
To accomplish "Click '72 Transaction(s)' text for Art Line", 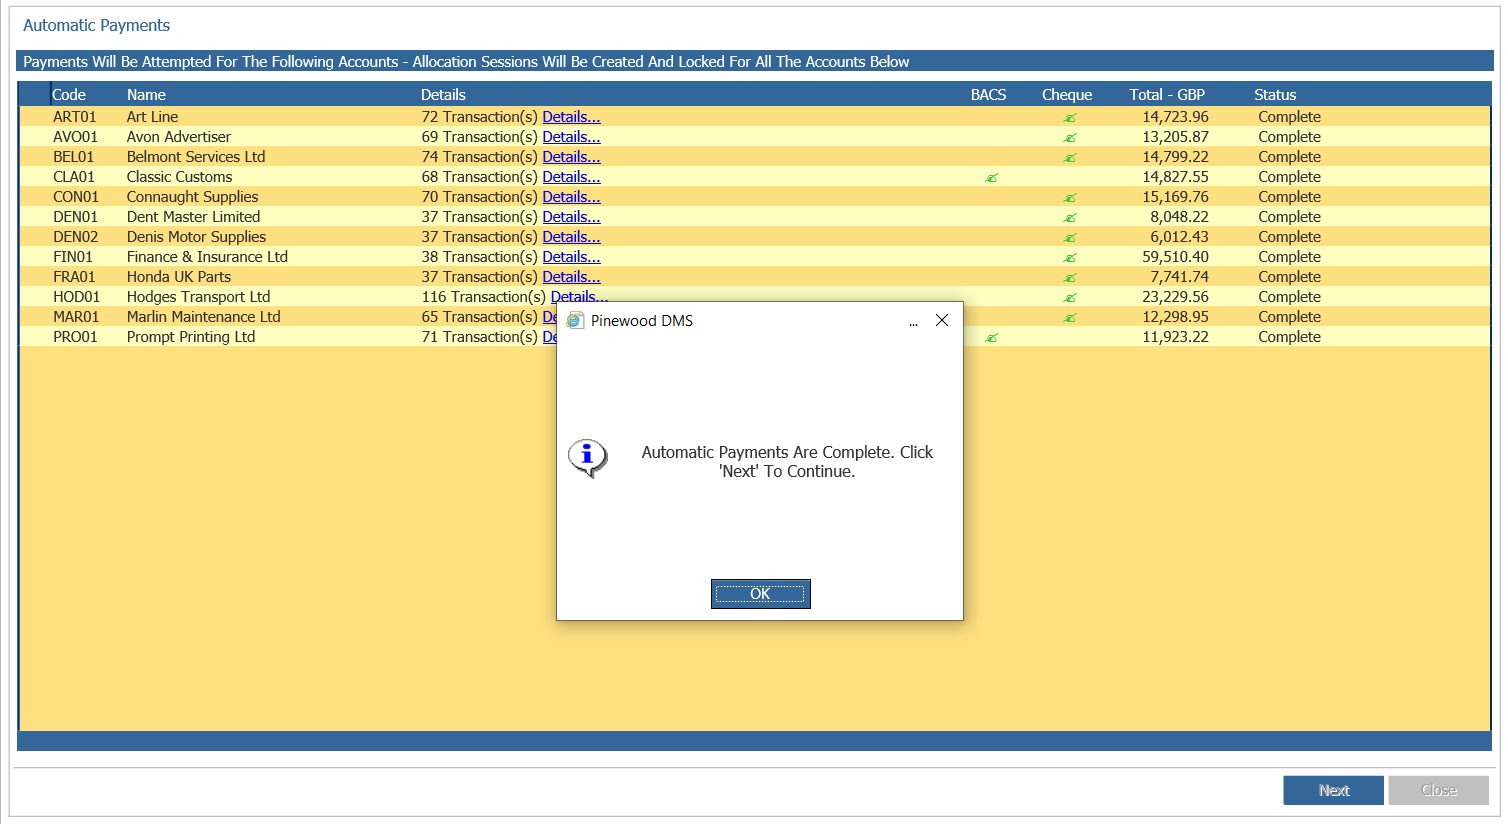I will click(x=479, y=117).
